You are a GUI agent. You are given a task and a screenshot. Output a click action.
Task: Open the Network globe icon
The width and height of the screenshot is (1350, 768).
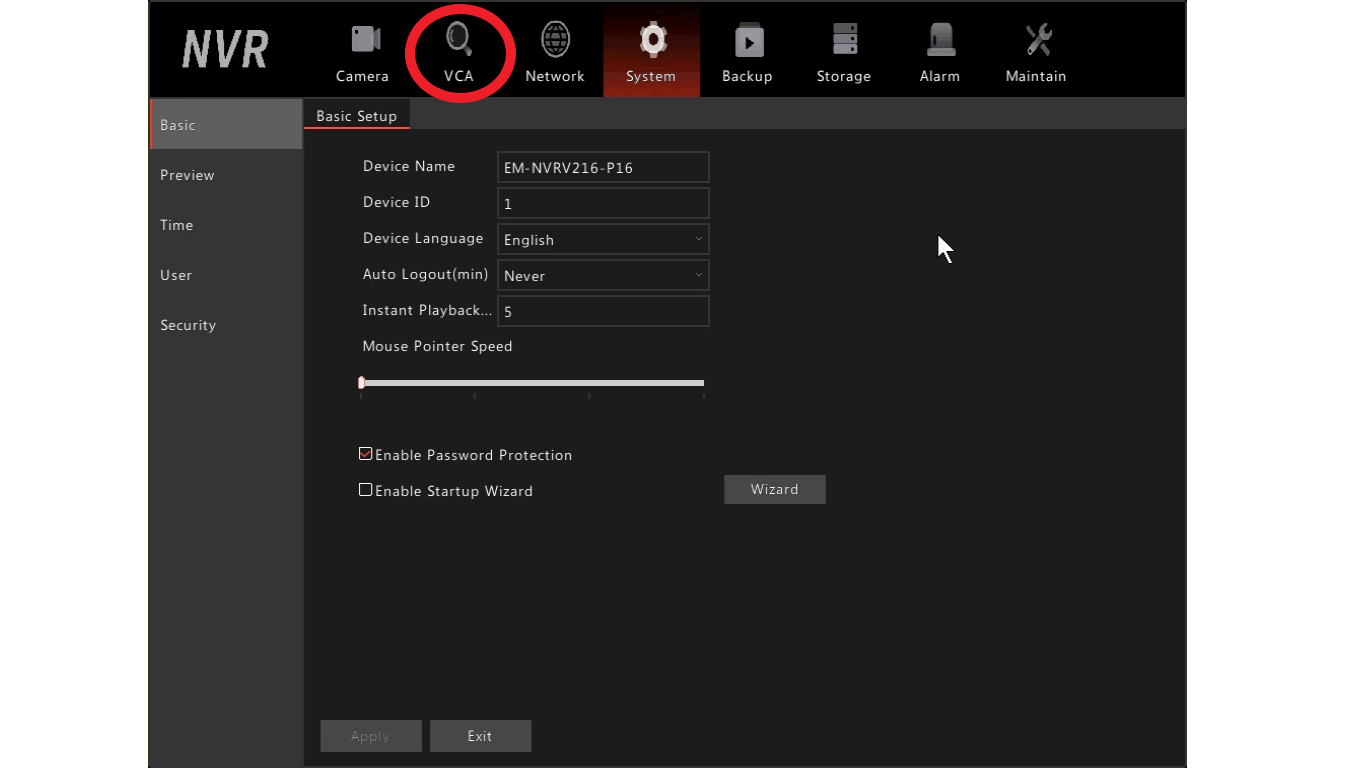555,41
